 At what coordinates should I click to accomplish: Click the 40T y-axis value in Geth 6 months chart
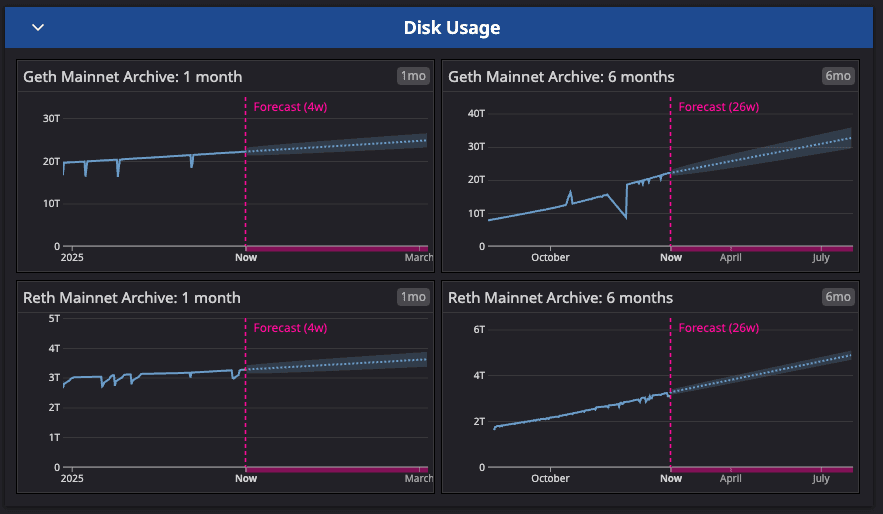pyautogui.click(x=476, y=114)
